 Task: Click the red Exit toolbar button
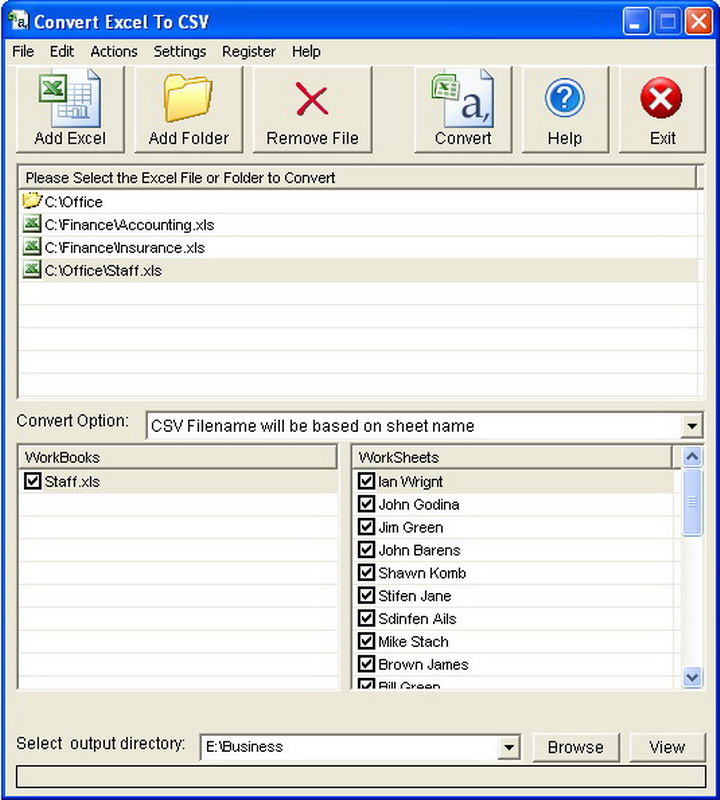(662, 109)
